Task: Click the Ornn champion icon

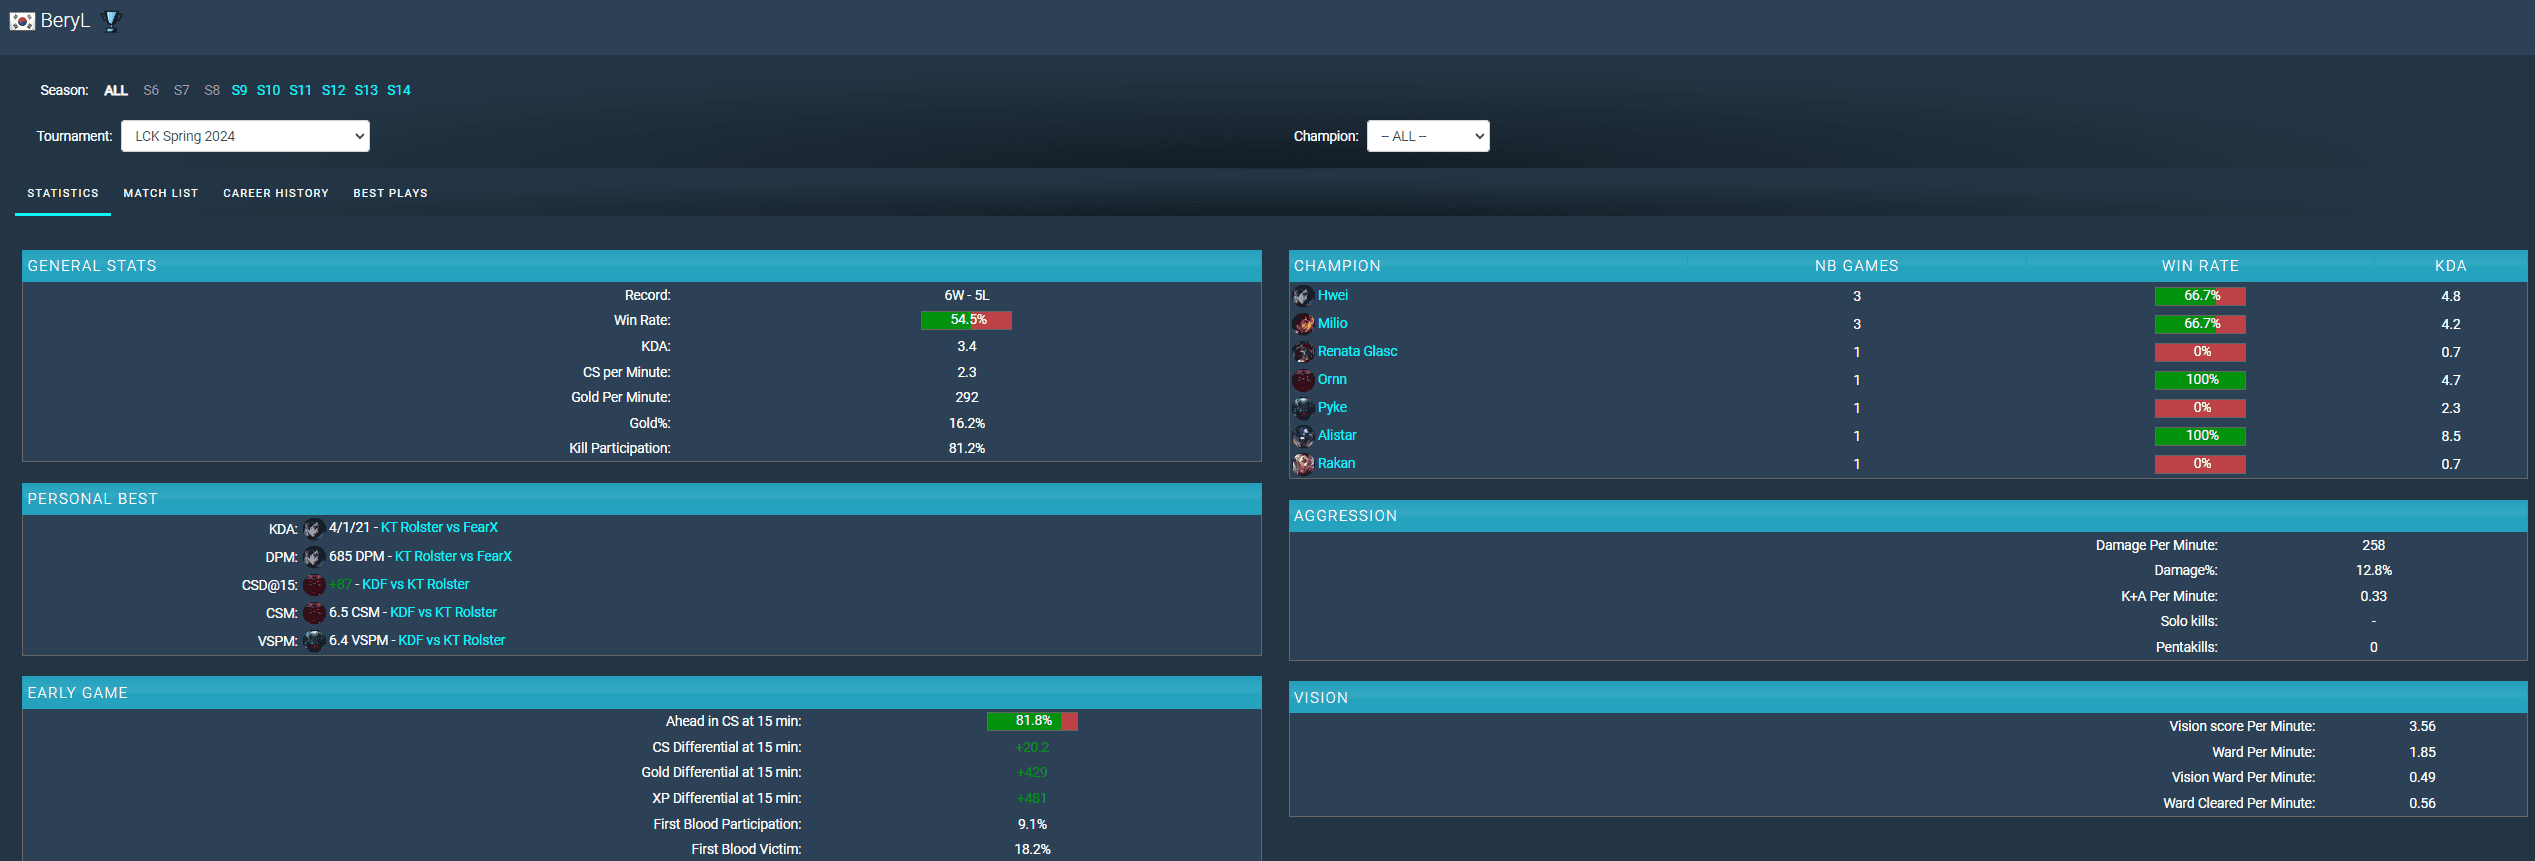Action: (1303, 380)
